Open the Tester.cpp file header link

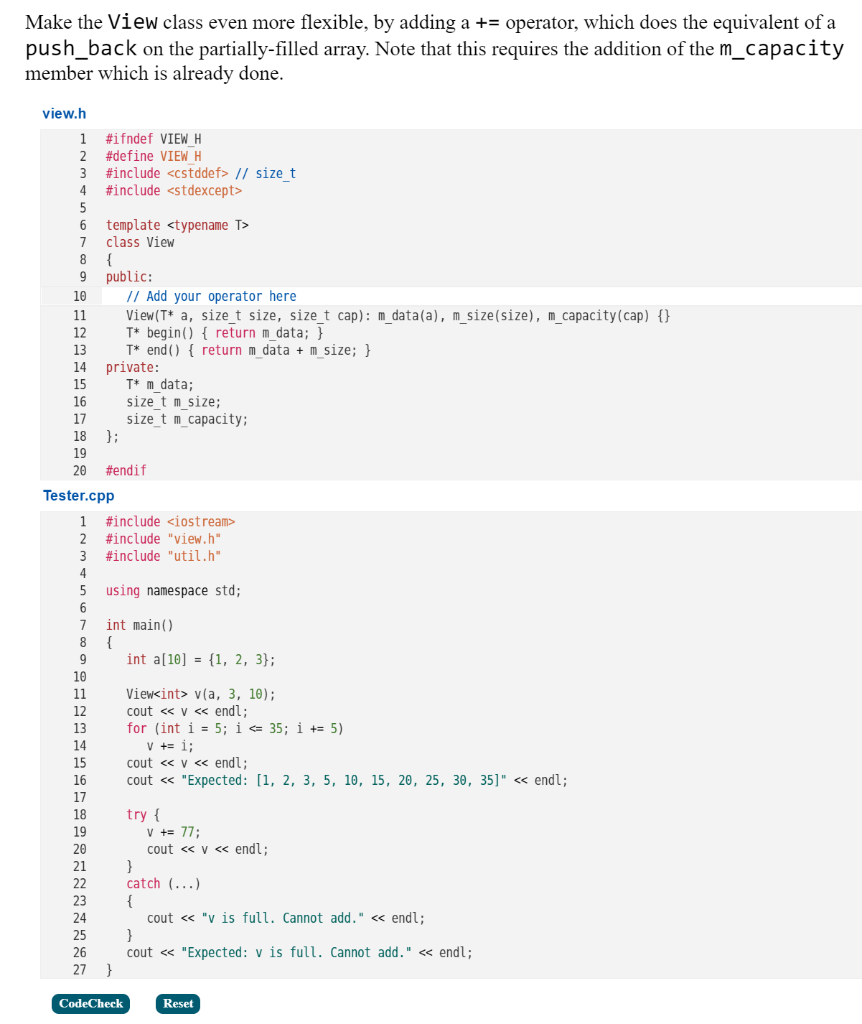pyautogui.click(x=78, y=495)
